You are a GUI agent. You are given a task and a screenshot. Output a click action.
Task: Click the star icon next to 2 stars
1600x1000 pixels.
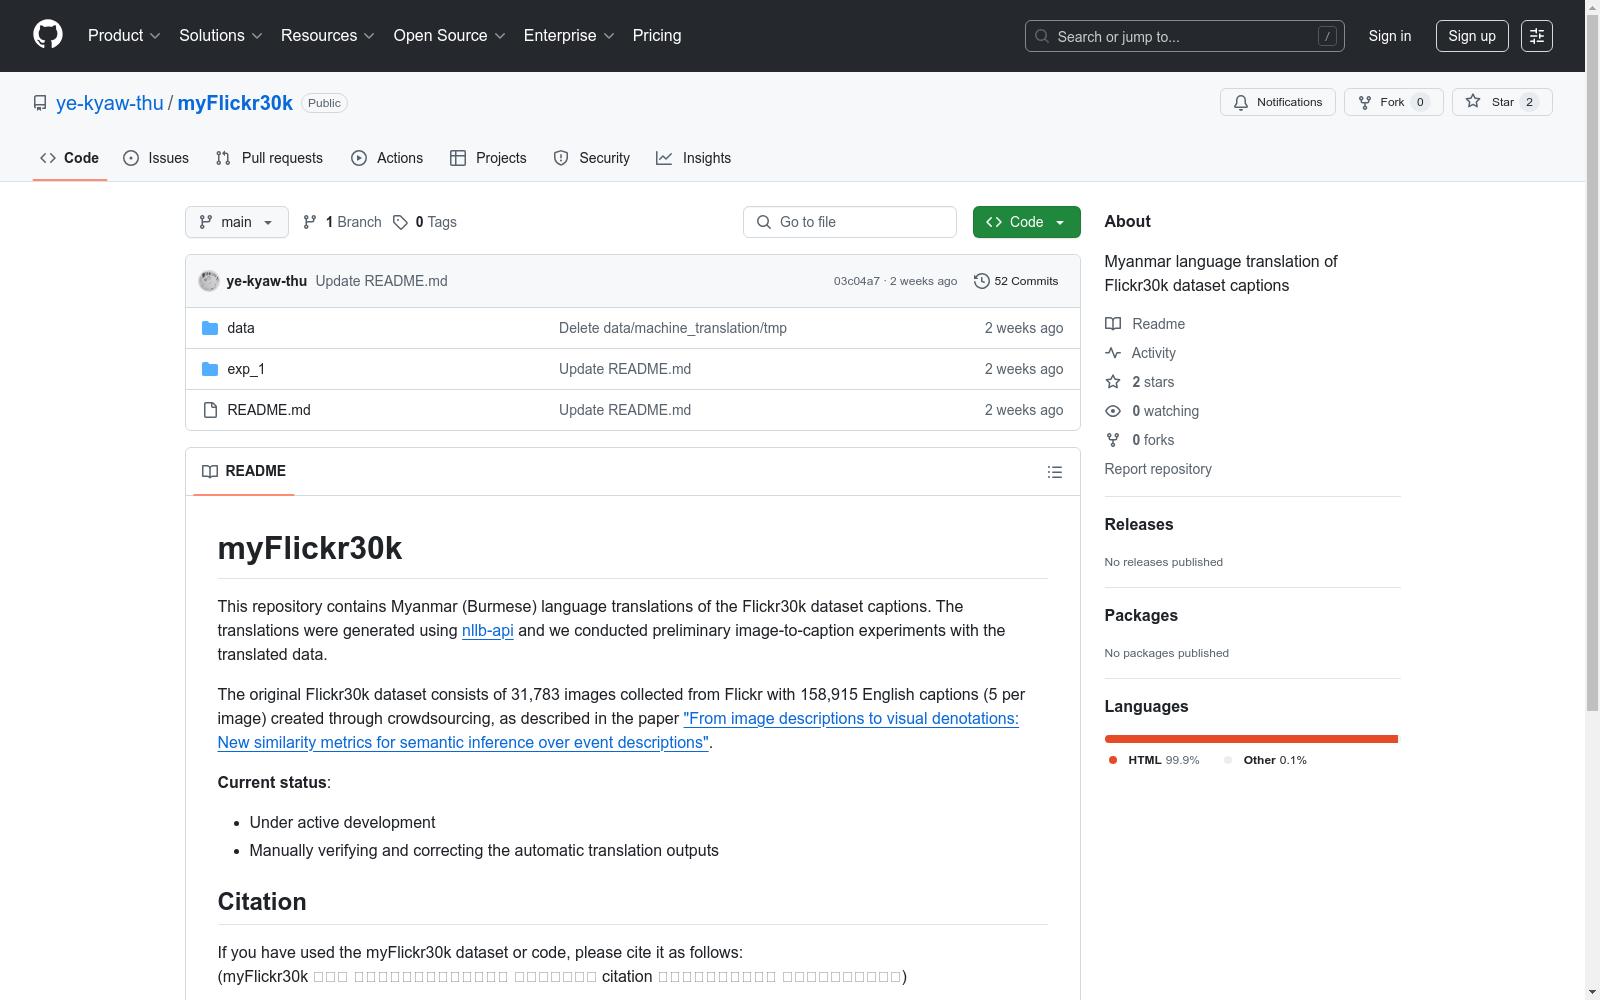(x=1113, y=382)
